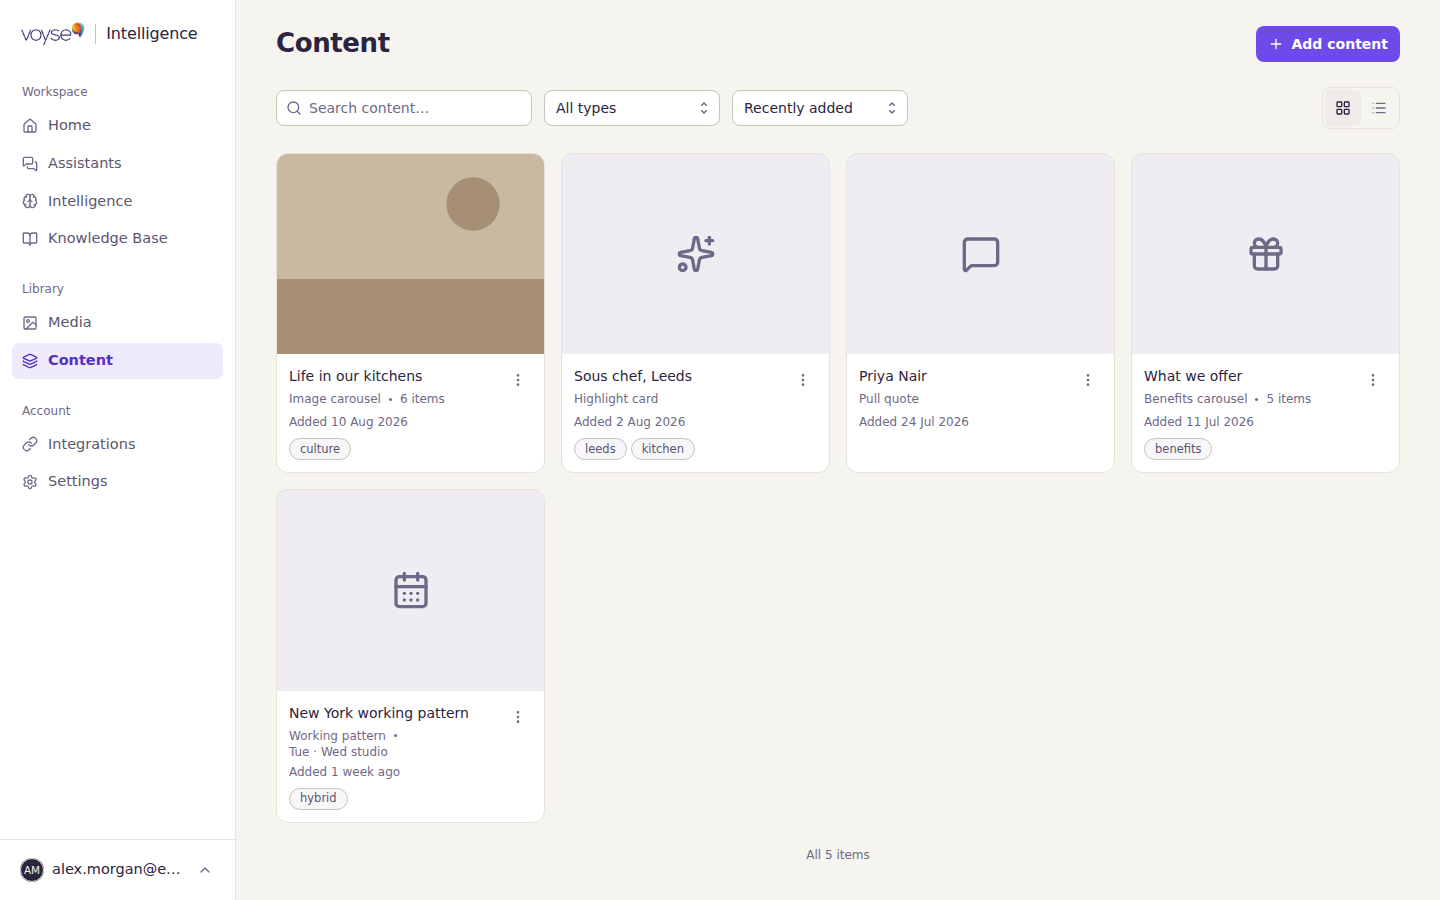Click the benefits tag
Screen dimensions: 1440x900
(1178, 449)
